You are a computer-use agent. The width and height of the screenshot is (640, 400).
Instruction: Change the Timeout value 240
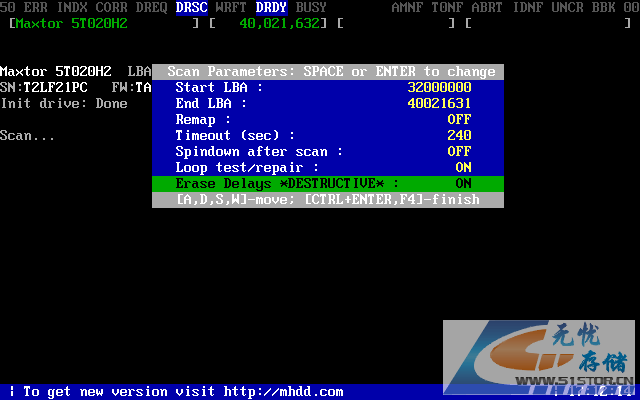pyautogui.click(x=459, y=135)
